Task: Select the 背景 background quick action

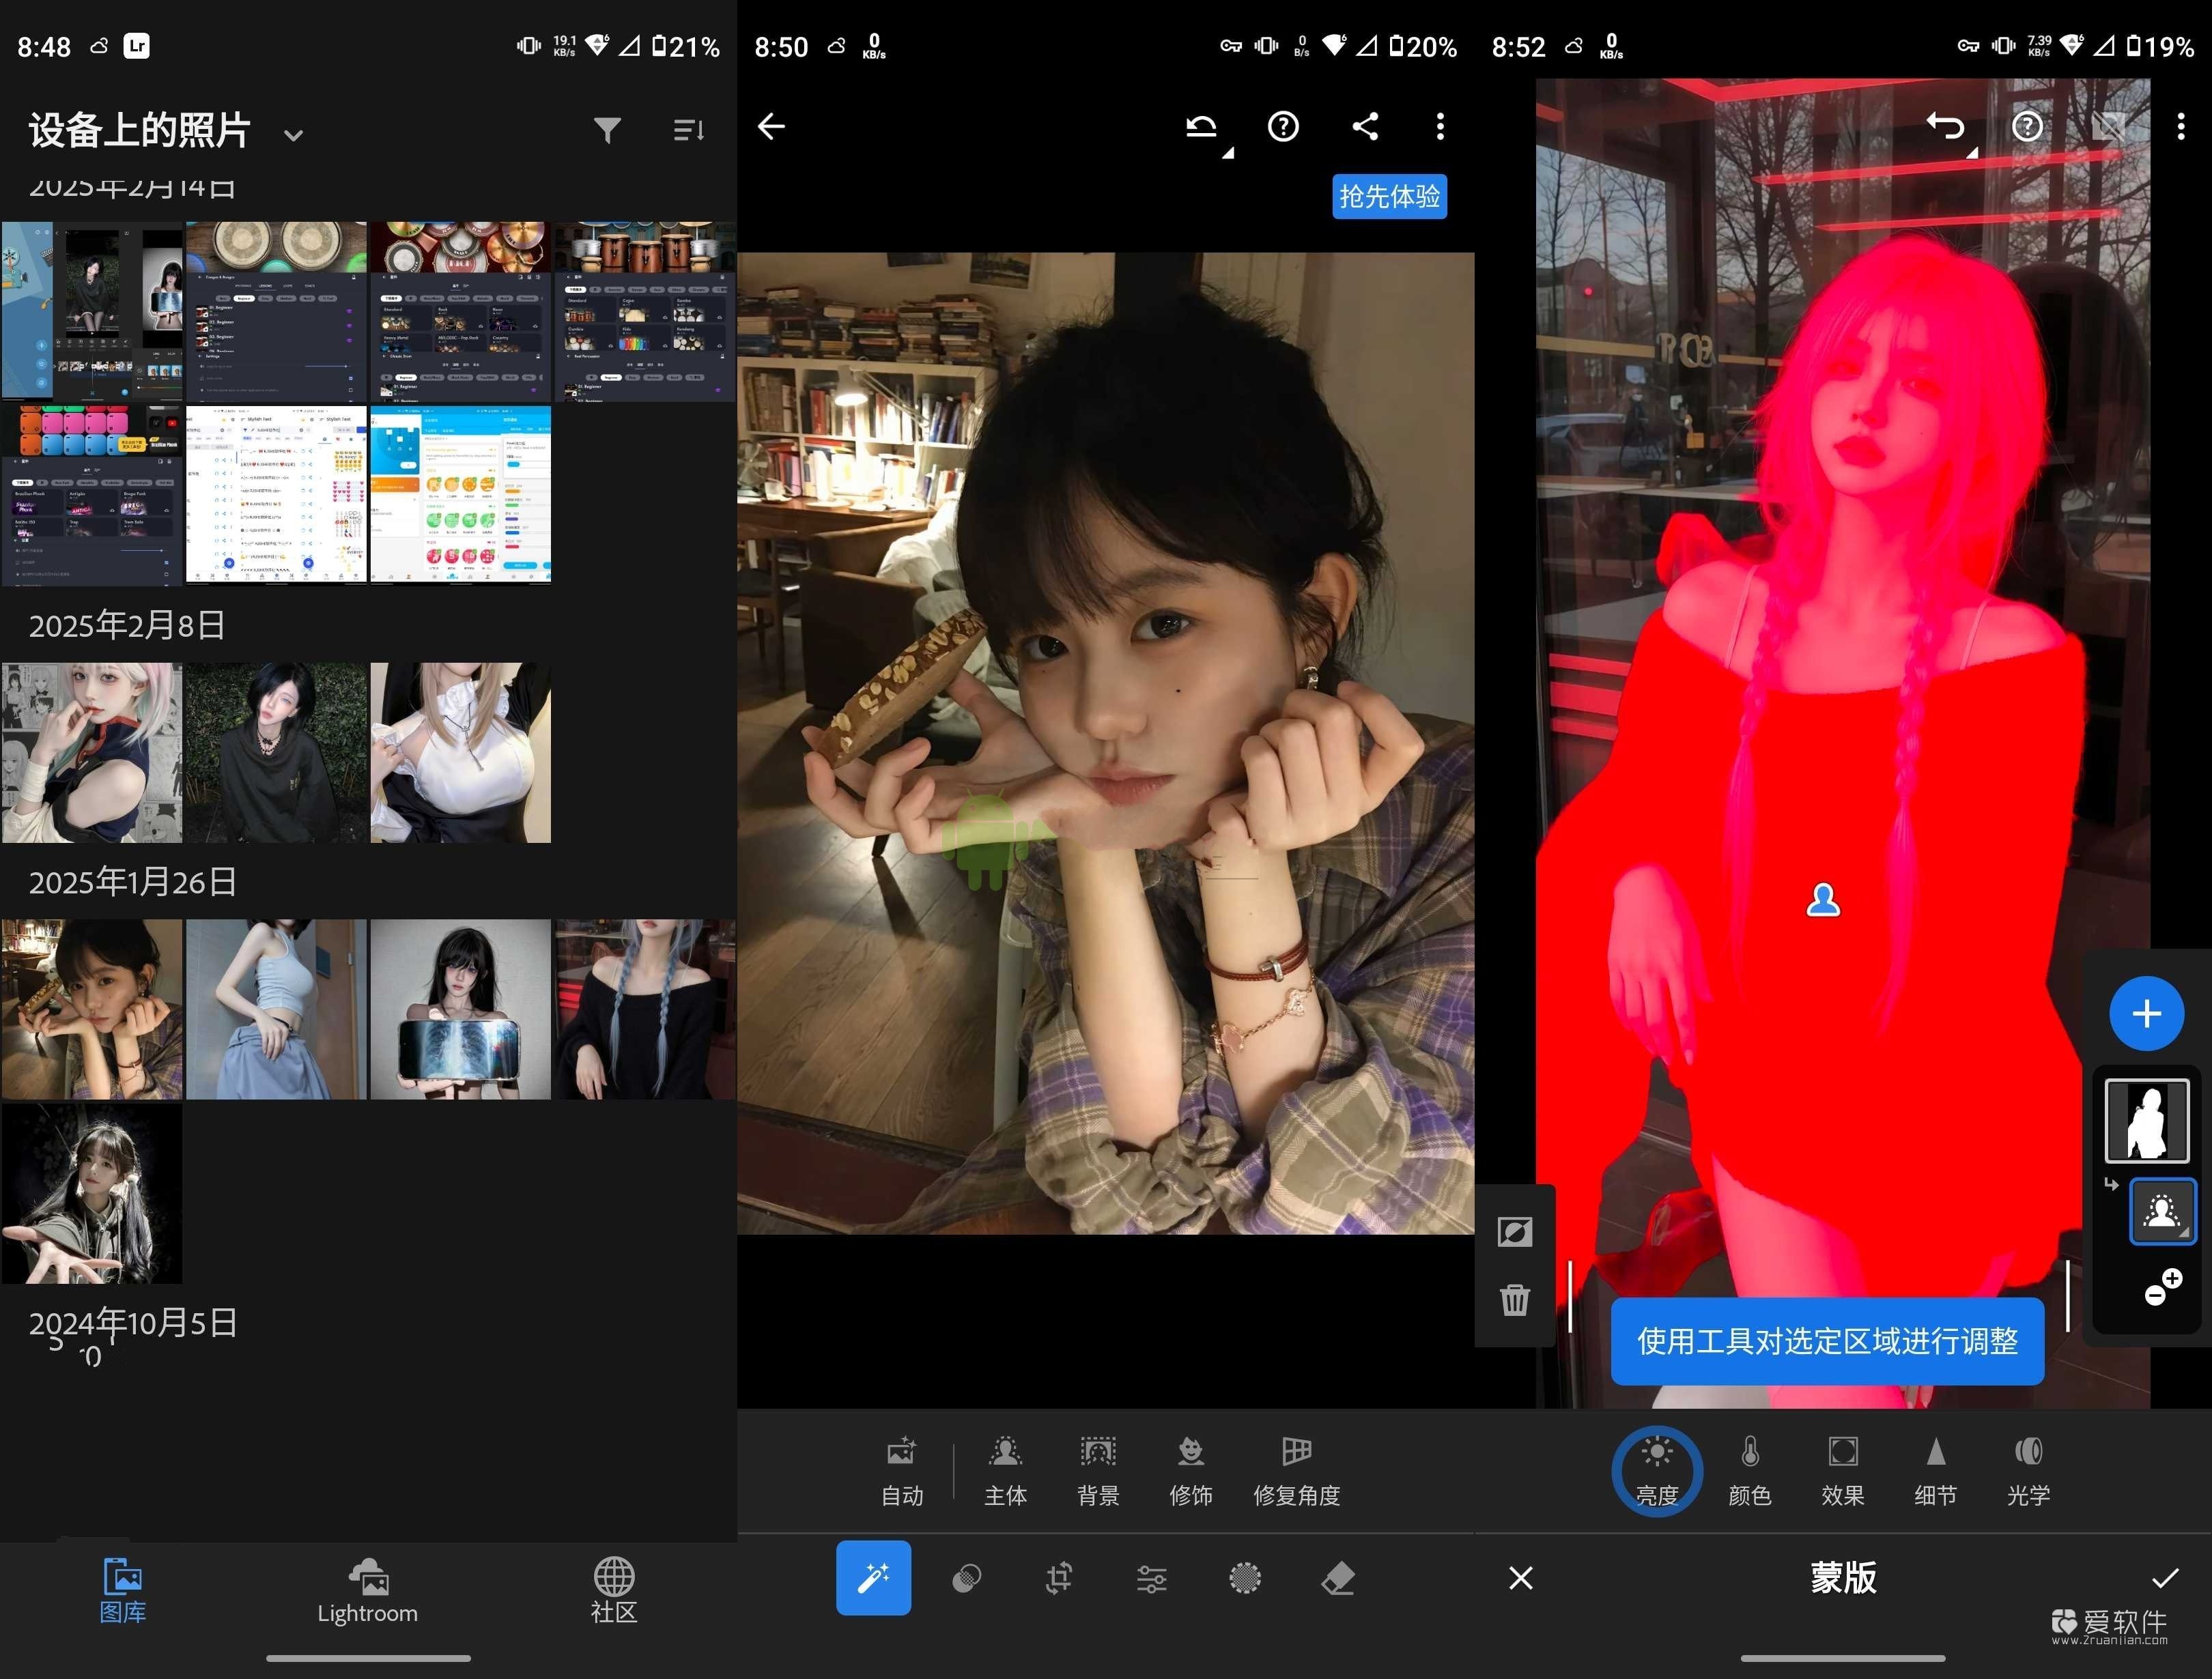Action: click(x=1098, y=1471)
